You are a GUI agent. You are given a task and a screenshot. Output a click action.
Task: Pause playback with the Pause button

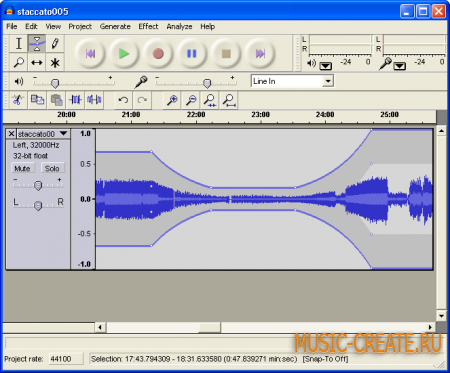click(192, 53)
